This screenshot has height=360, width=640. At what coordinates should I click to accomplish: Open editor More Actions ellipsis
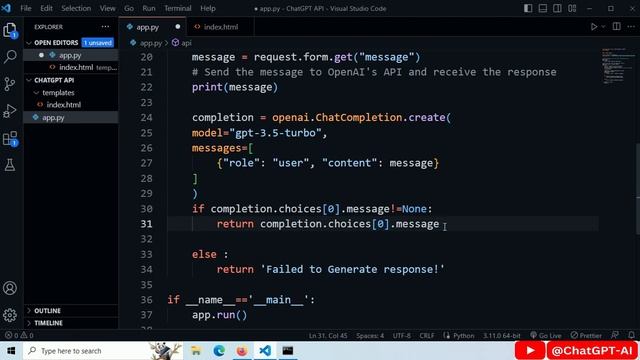(631, 27)
